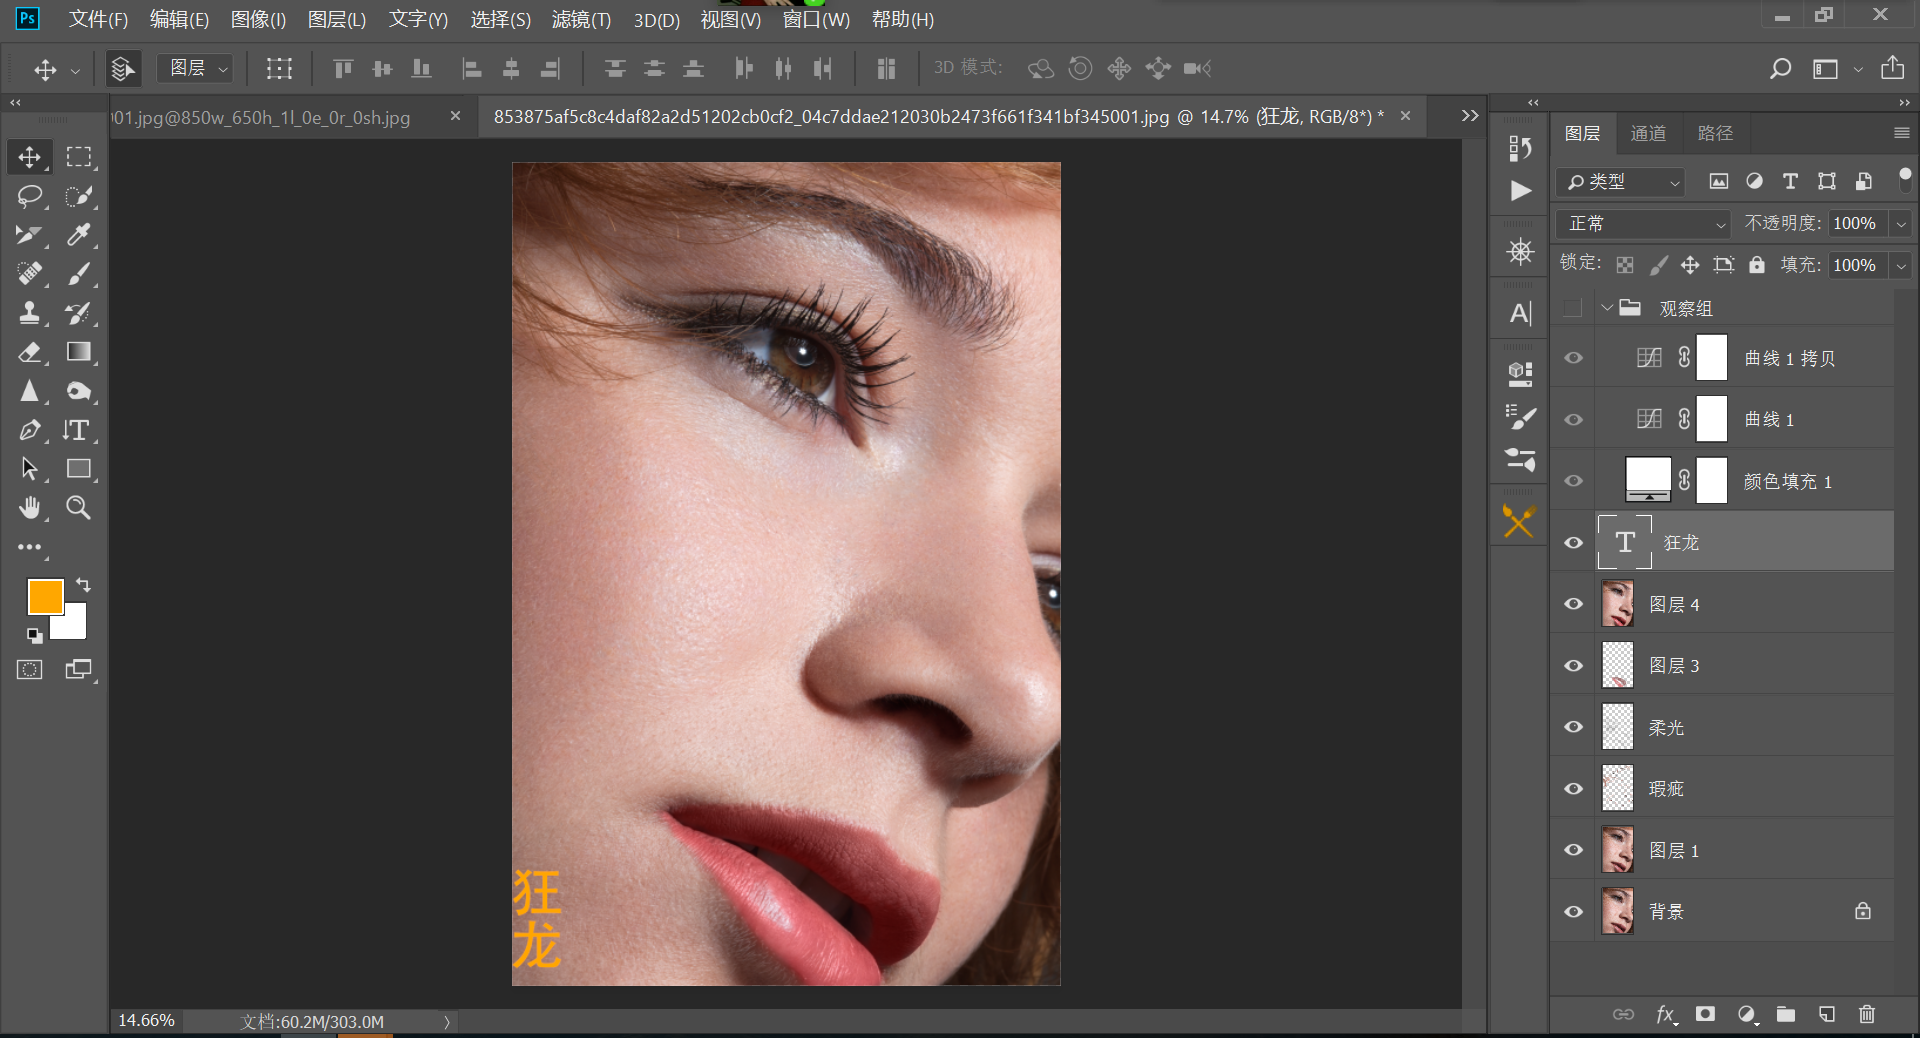Click the Search magnifier in options bar

[1780, 68]
